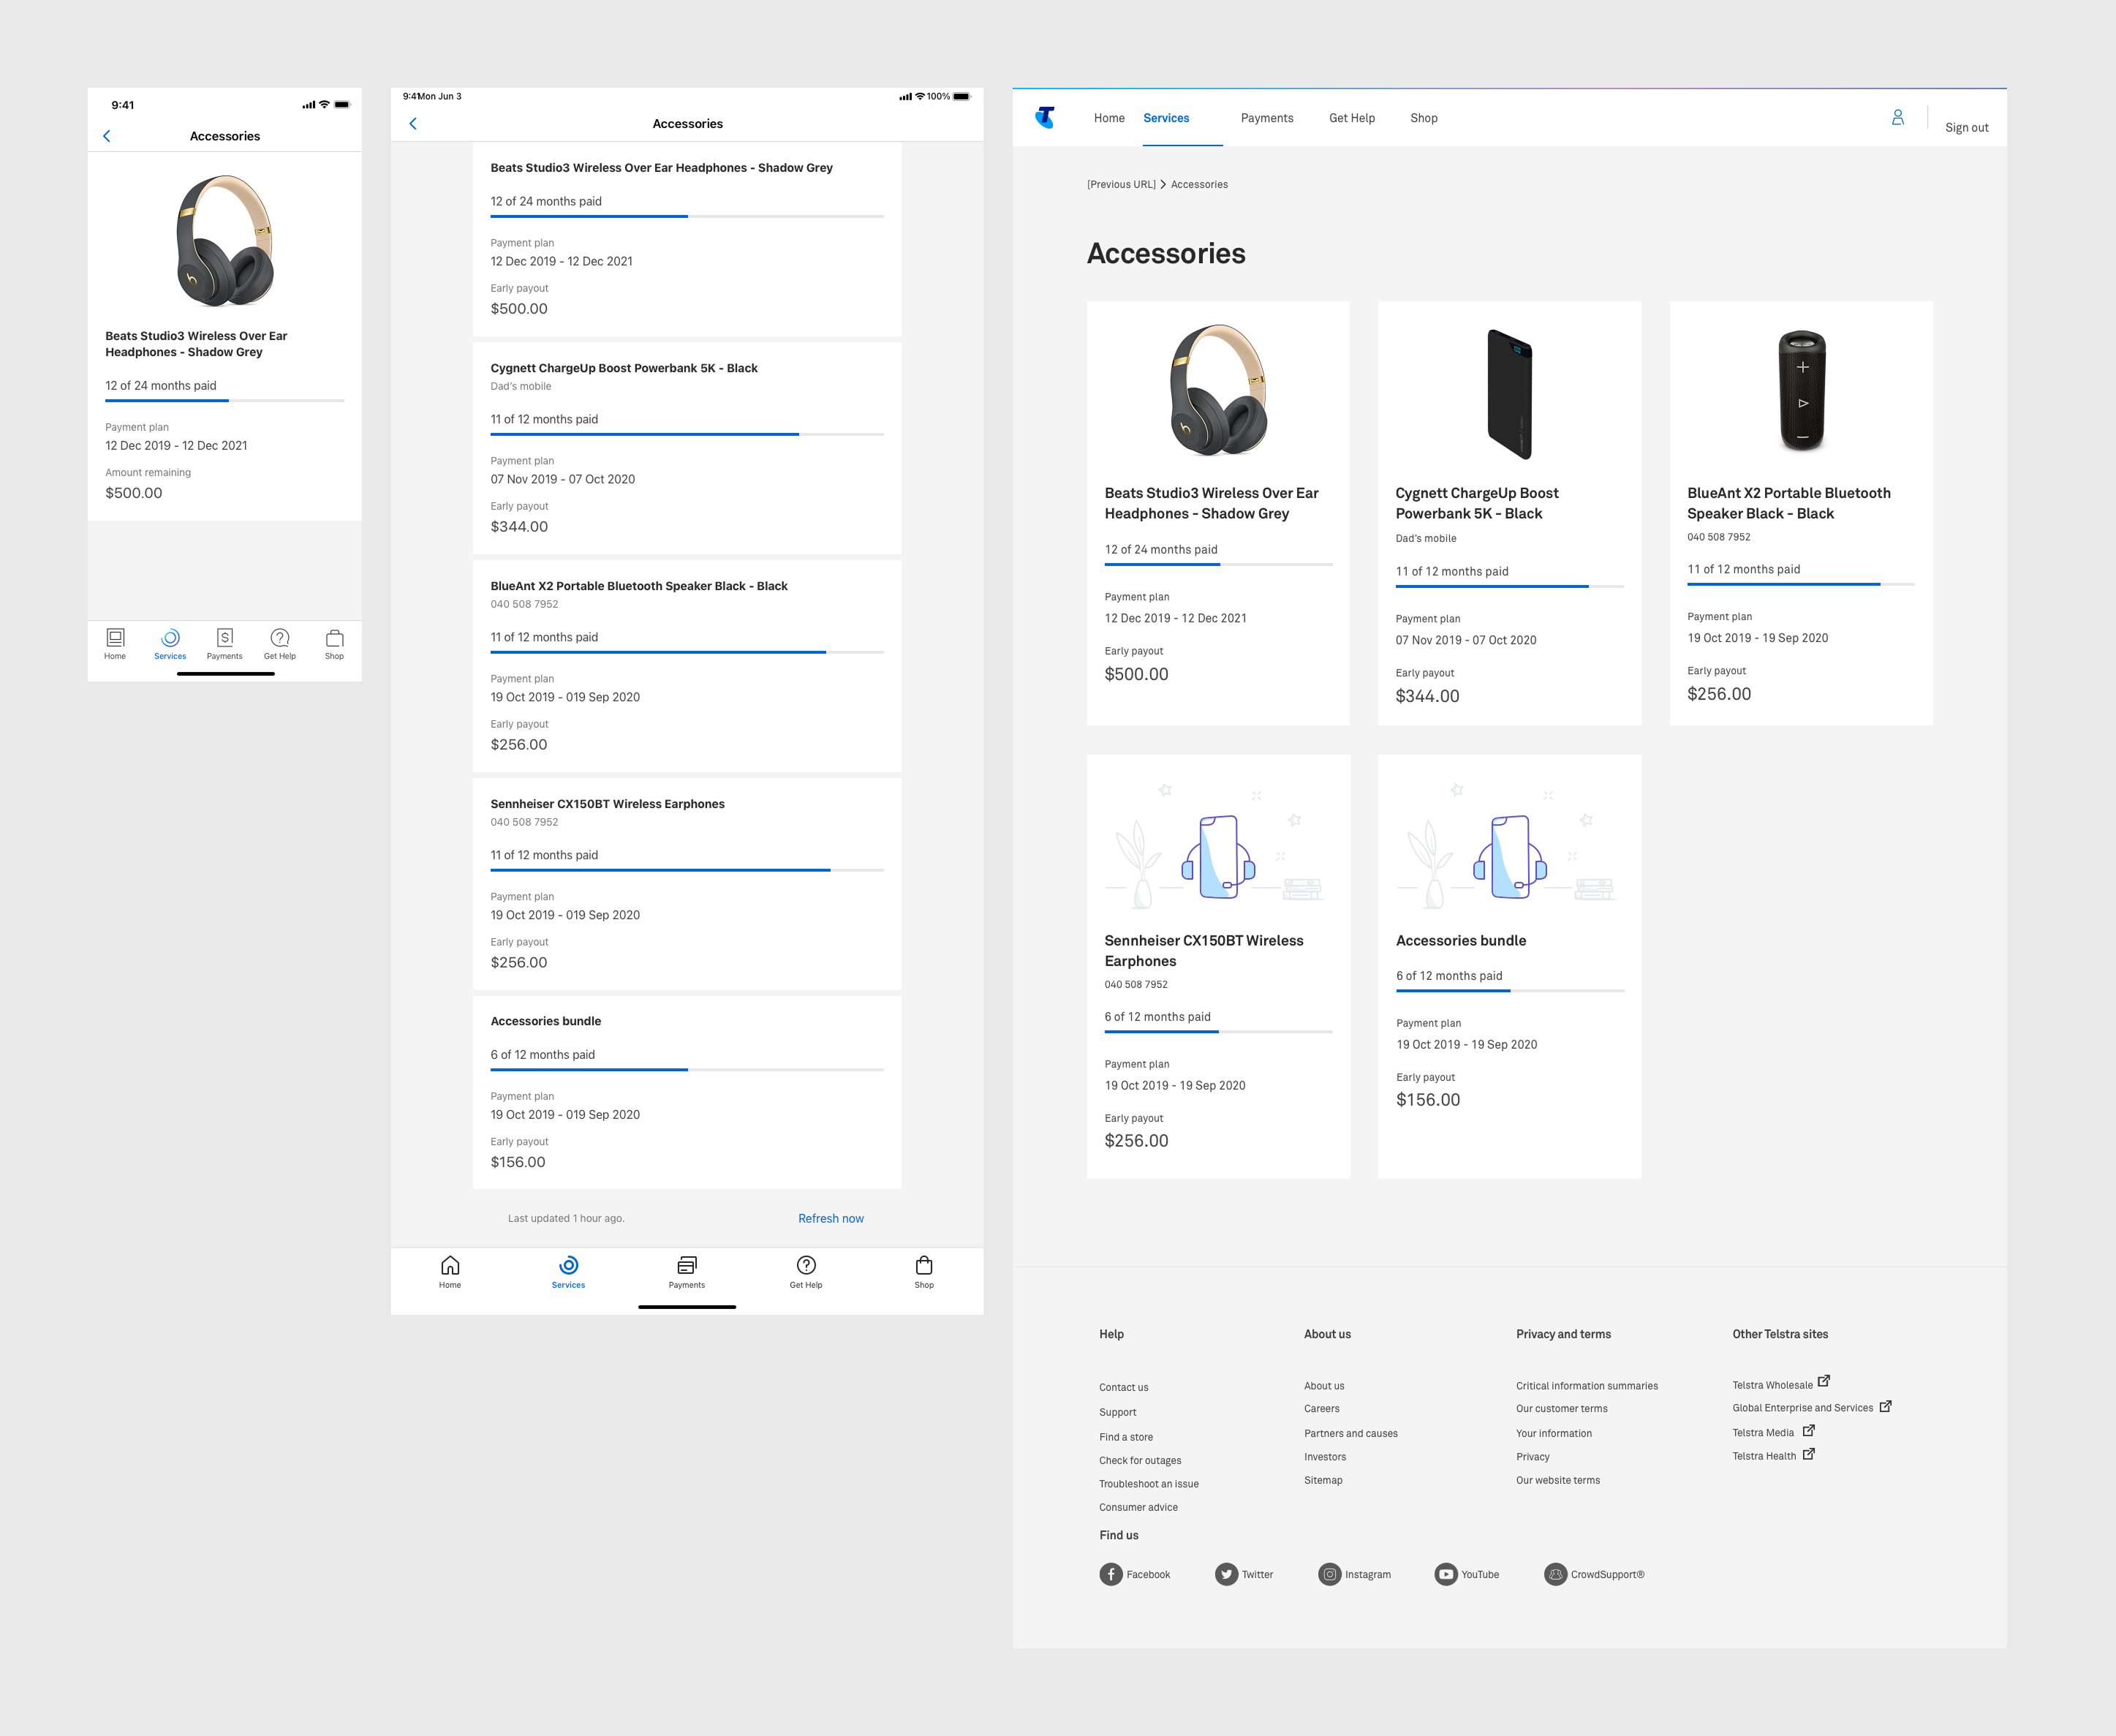
Task: Click Accessories bundle progress bar on web card
Action: click(1510, 991)
